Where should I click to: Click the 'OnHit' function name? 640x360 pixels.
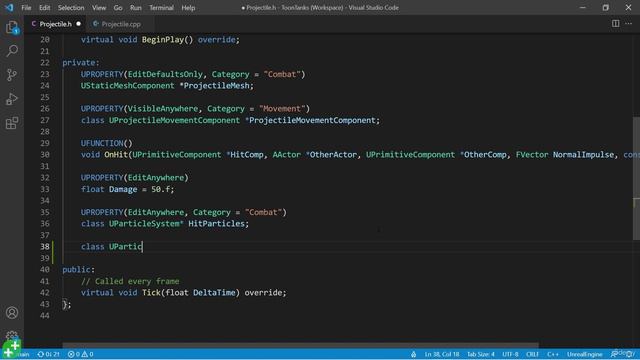(x=116, y=155)
